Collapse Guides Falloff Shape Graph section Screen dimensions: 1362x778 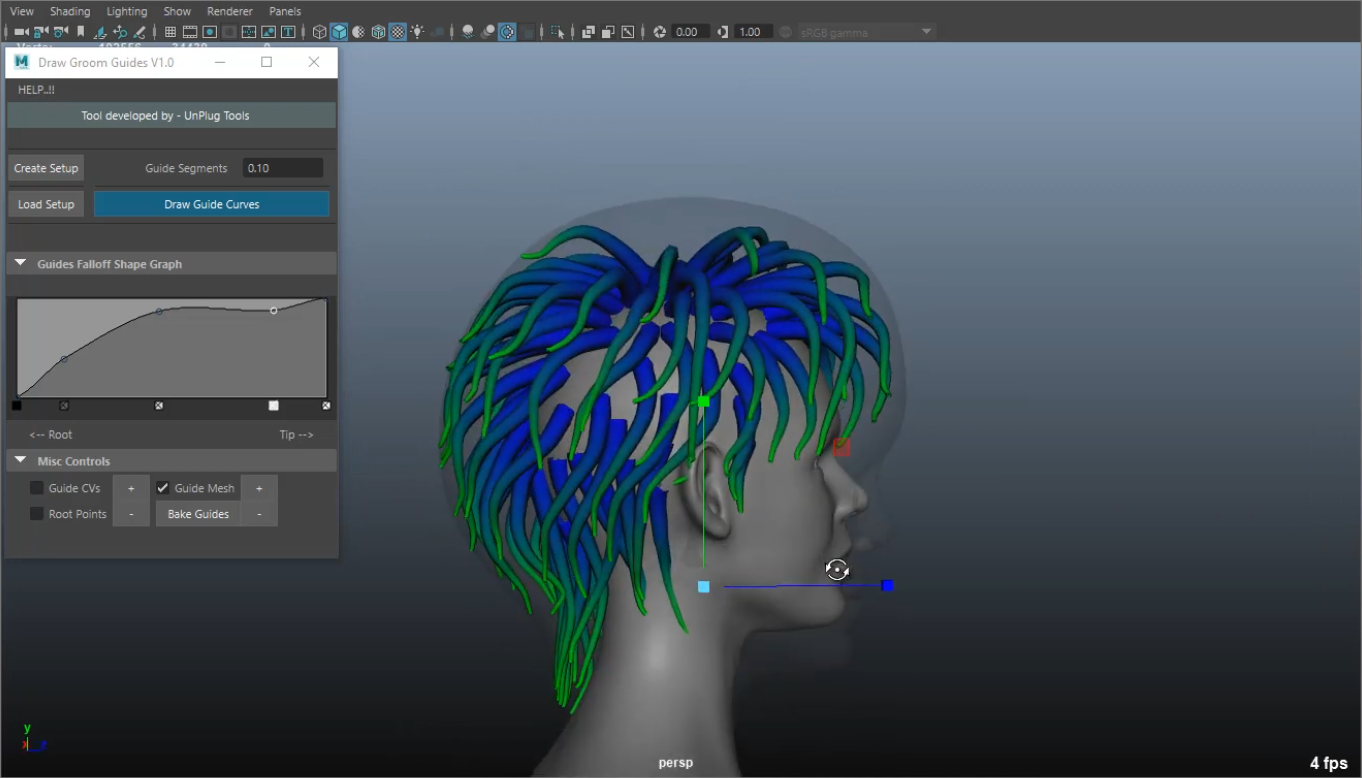pyautogui.click(x=21, y=264)
